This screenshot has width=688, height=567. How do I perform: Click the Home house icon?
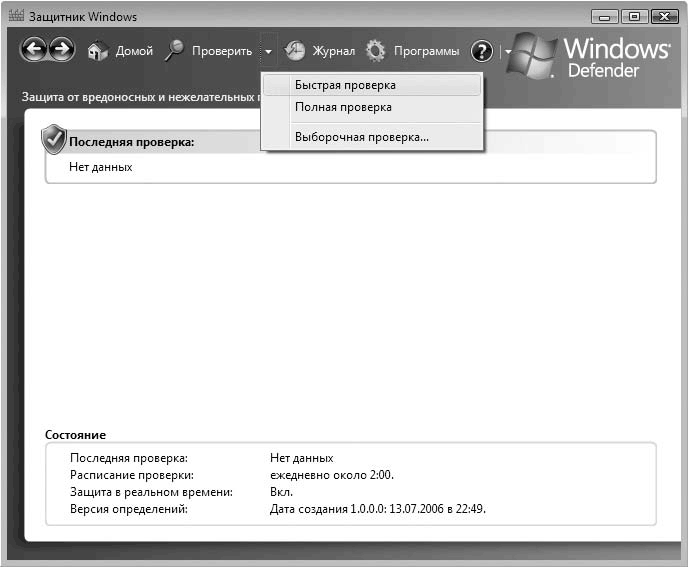click(97, 51)
